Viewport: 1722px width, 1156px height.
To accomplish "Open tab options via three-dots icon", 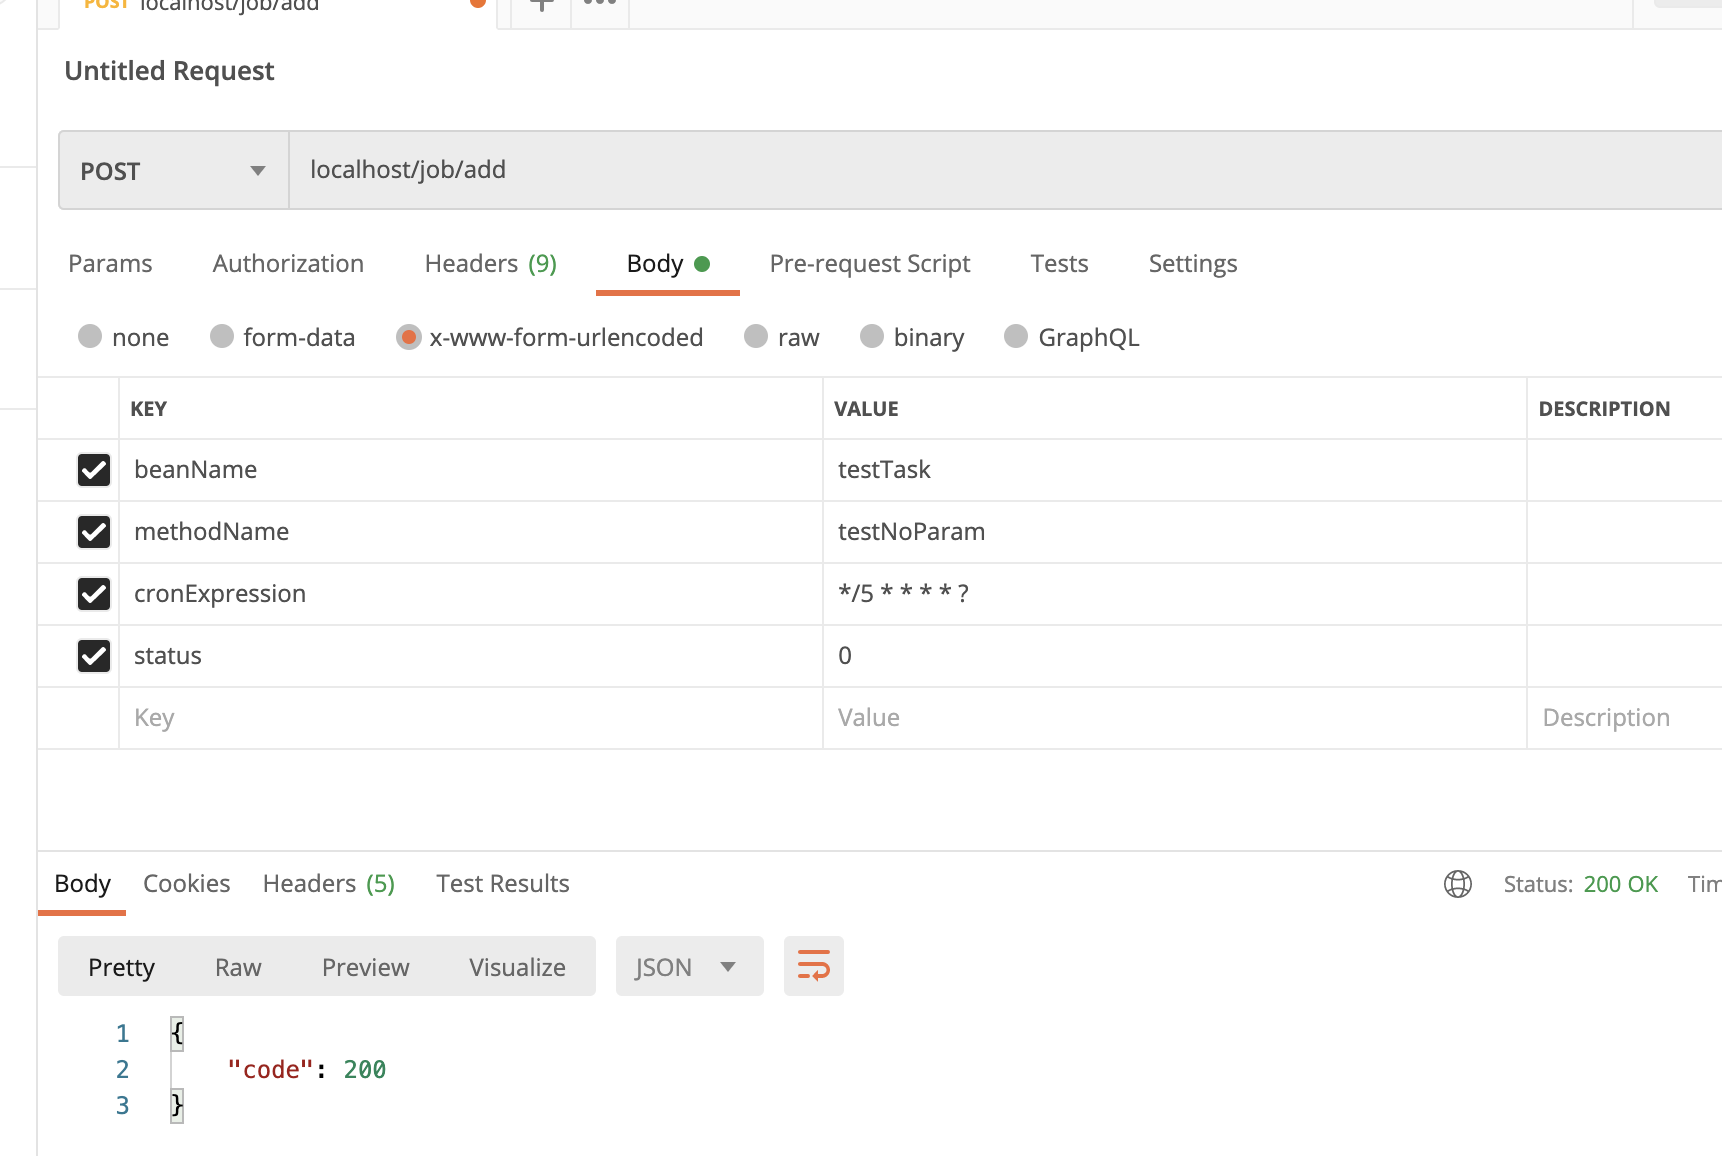I will tap(600, 3).
